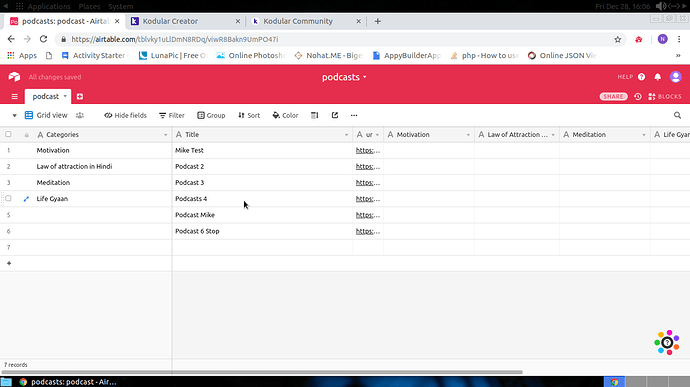
Task: Toggle the select-all rows checkbox
Action: [8, 134]
